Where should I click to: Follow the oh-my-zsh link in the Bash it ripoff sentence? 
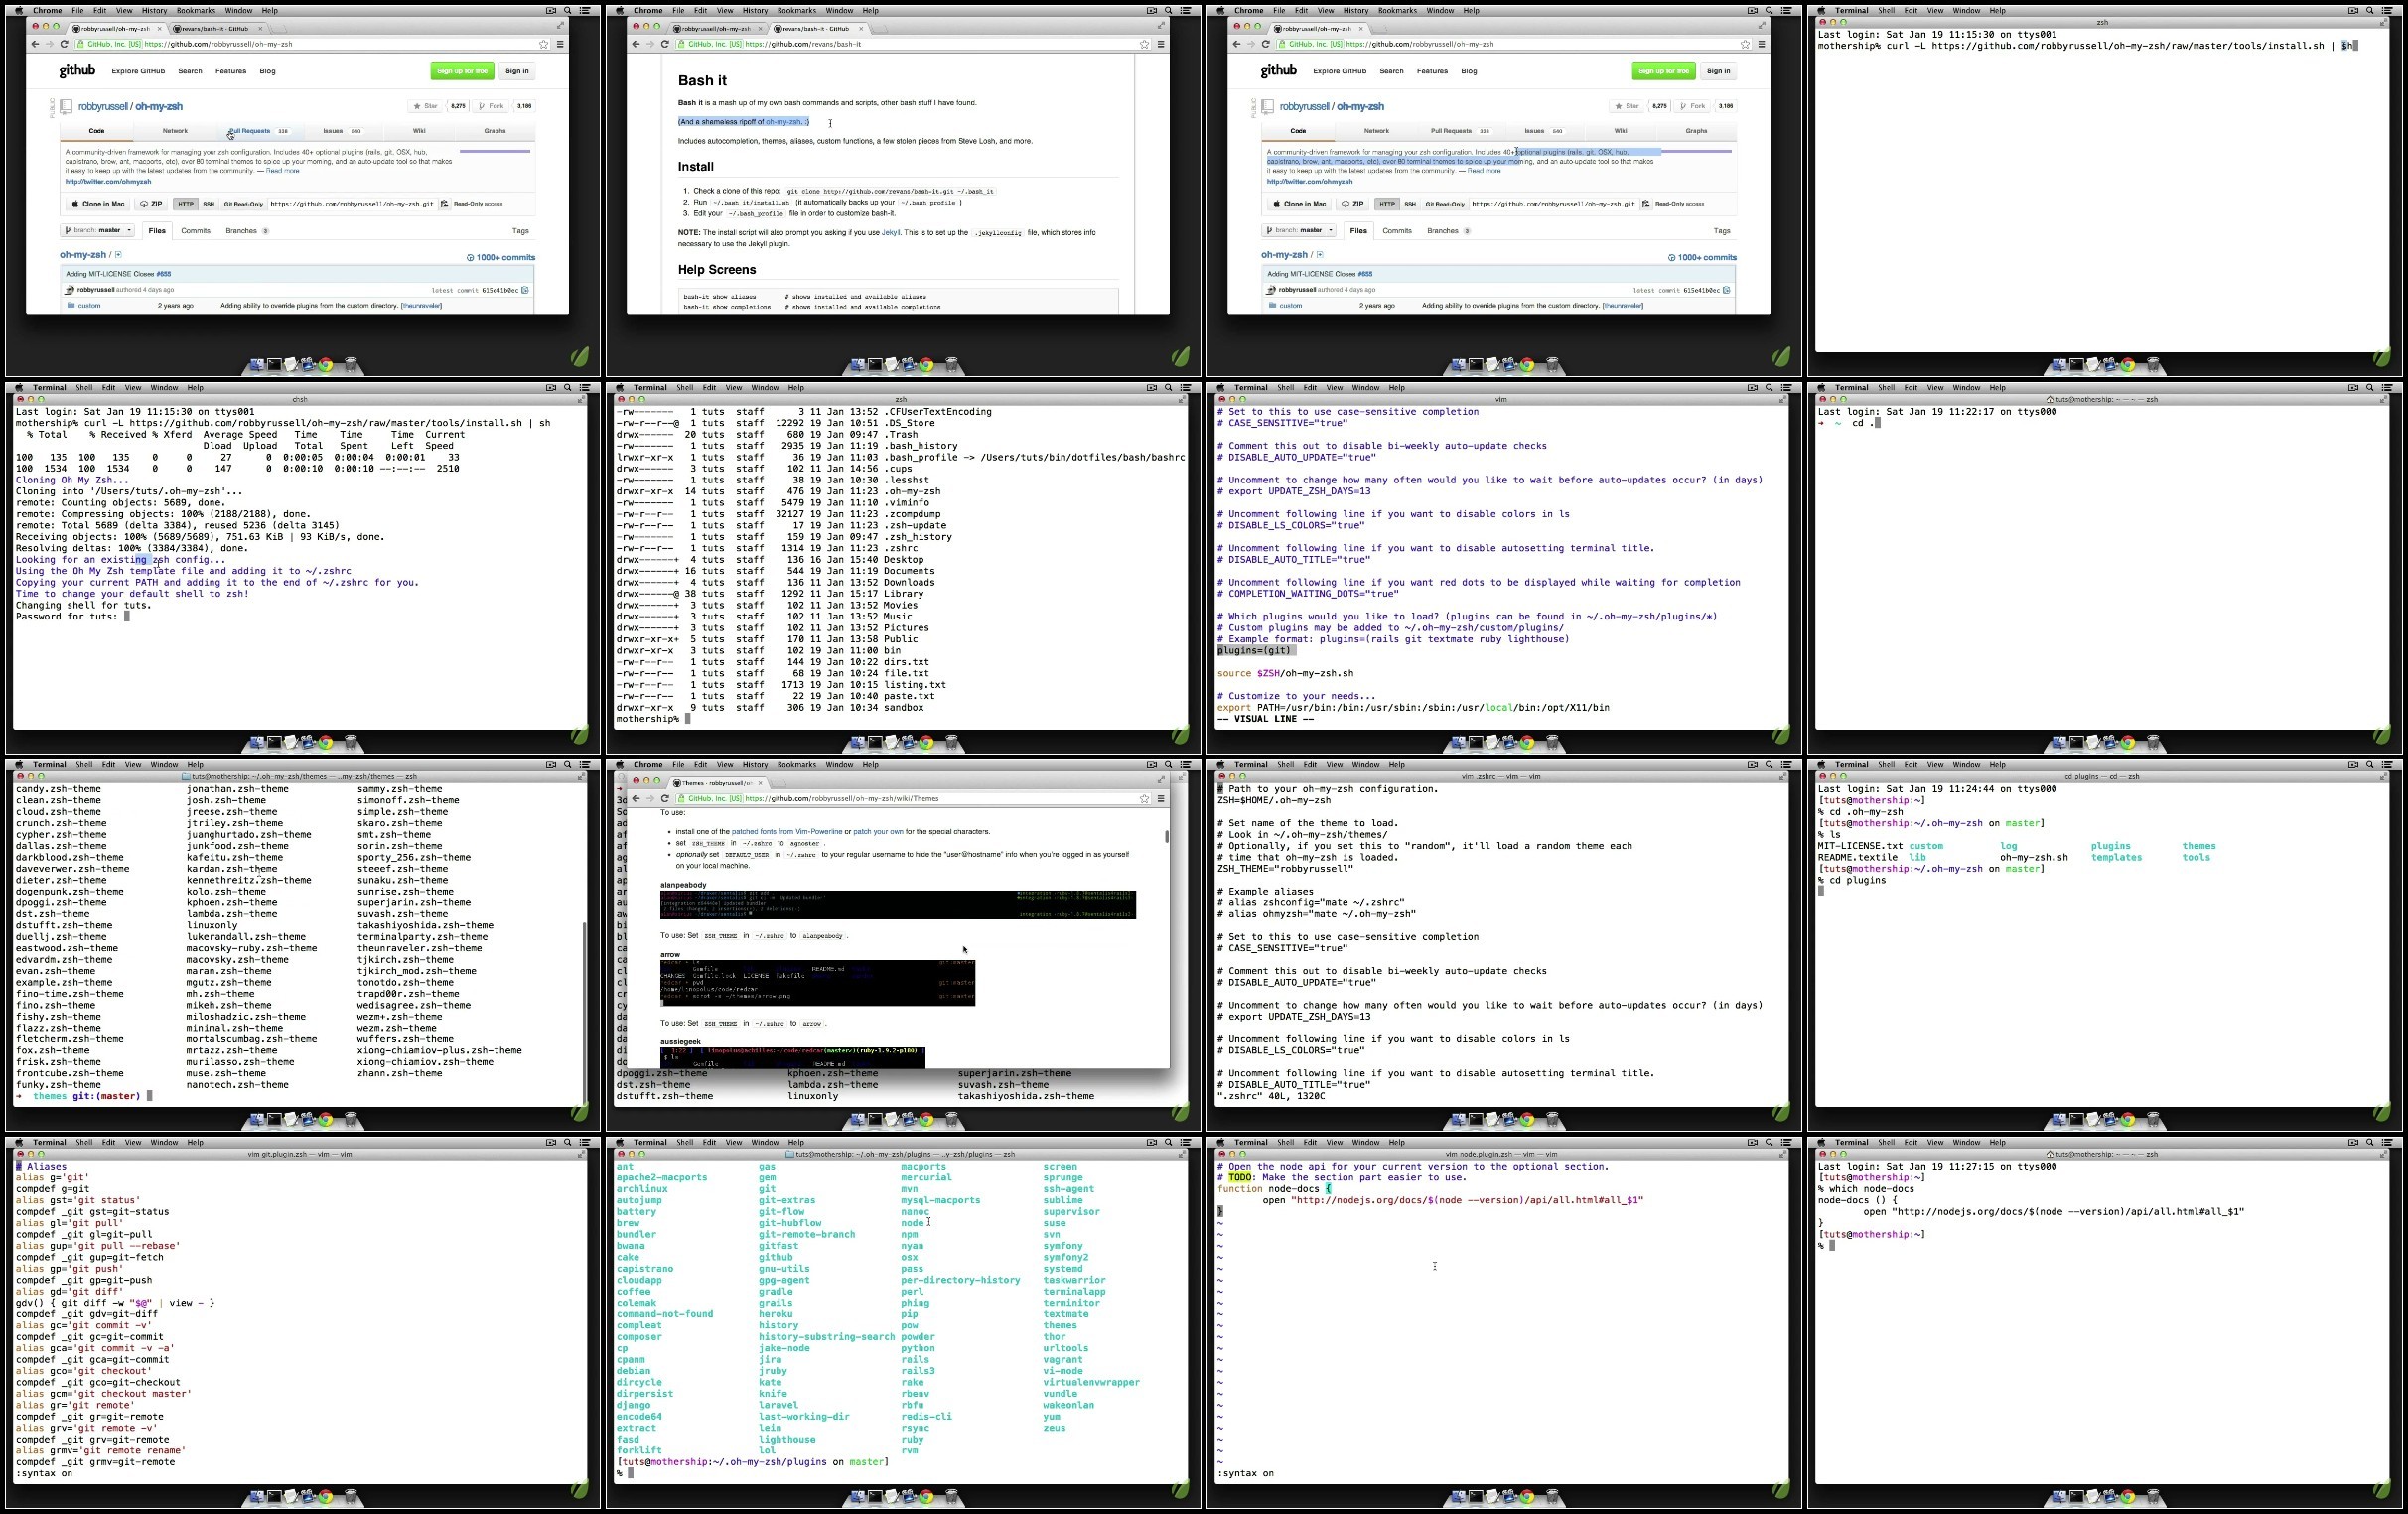784,122
